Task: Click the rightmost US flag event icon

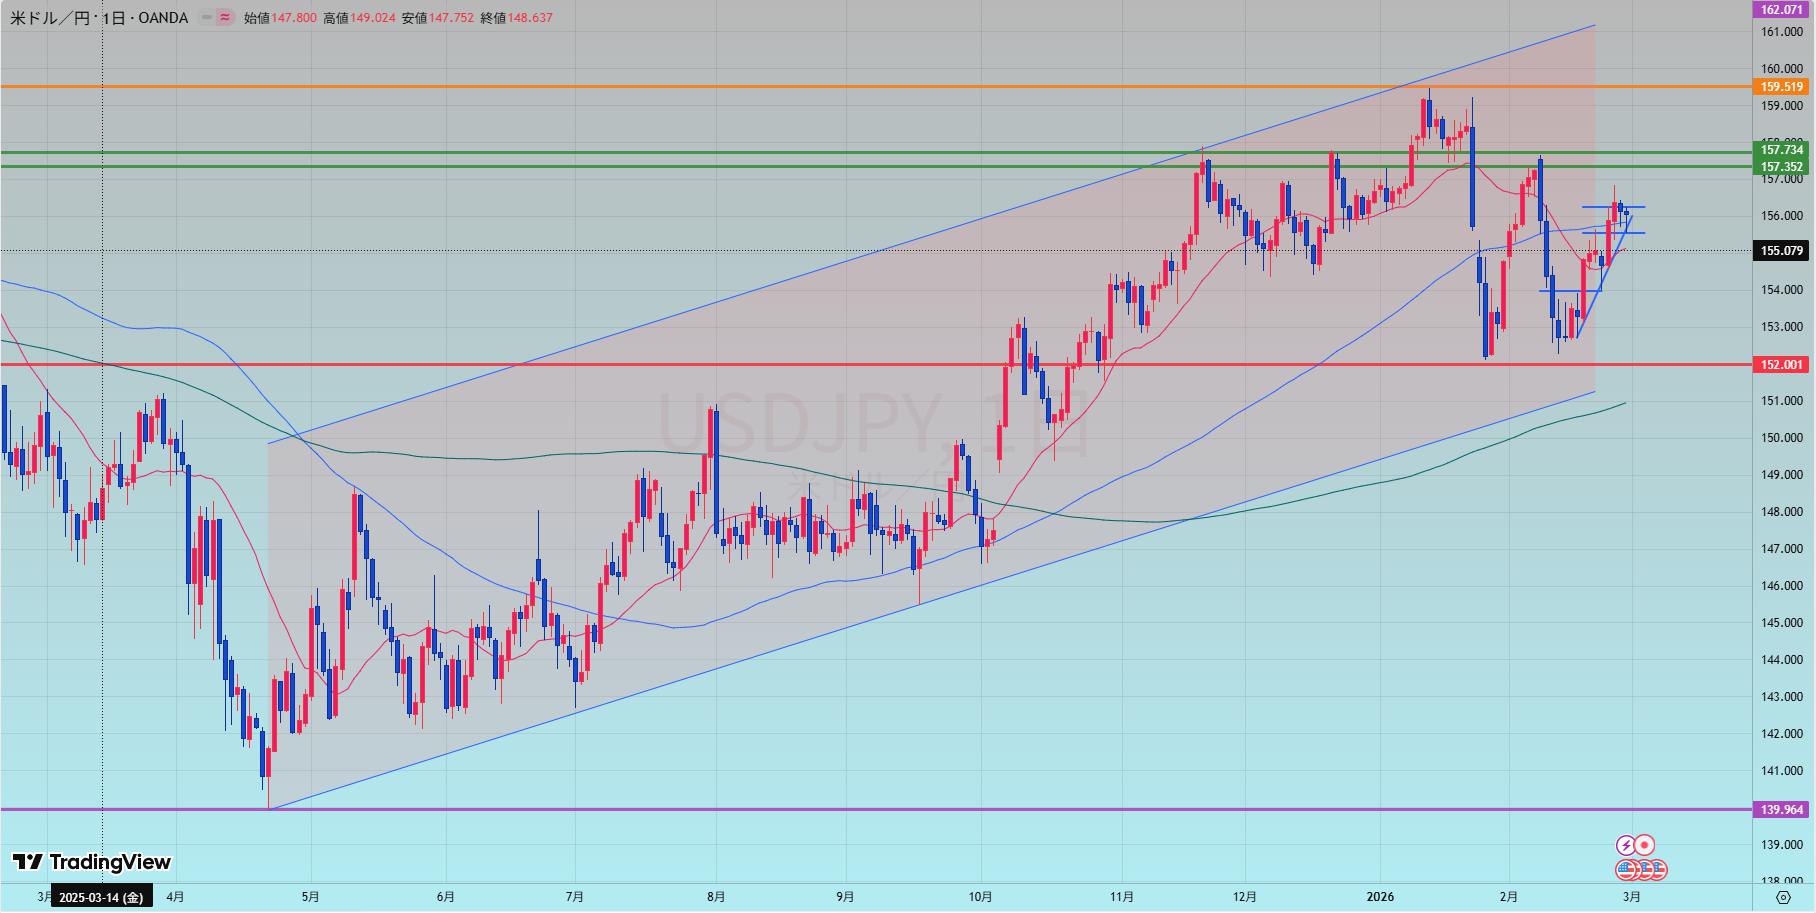Action: 1657,870
